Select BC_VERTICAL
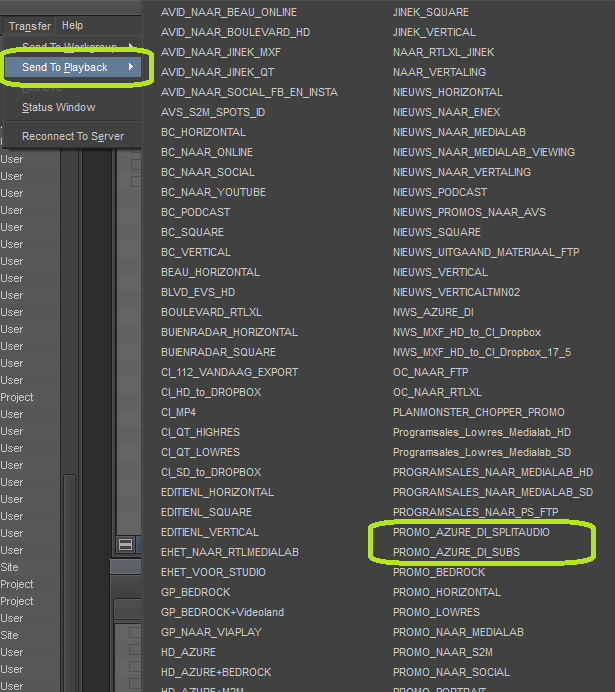 coord(196,252)
